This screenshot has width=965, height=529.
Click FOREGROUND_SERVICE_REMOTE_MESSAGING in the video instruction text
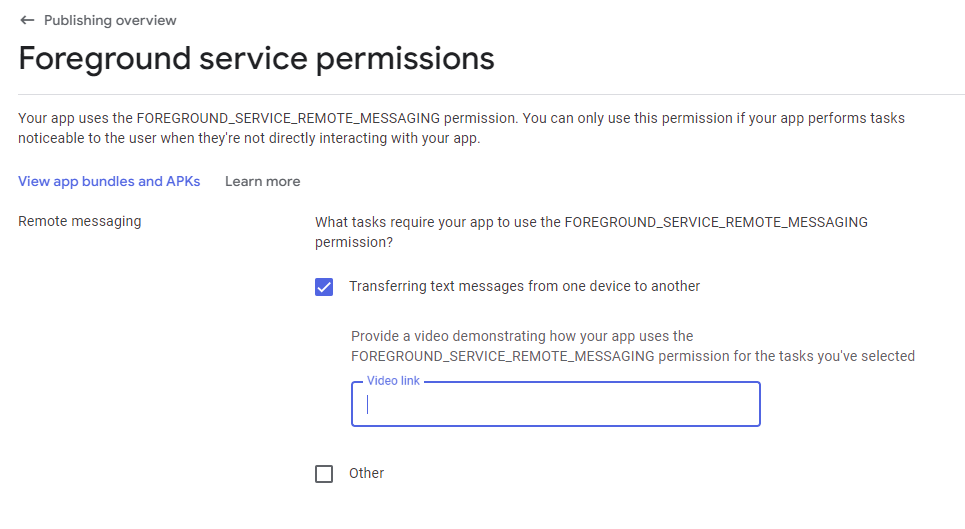[503, 356]
